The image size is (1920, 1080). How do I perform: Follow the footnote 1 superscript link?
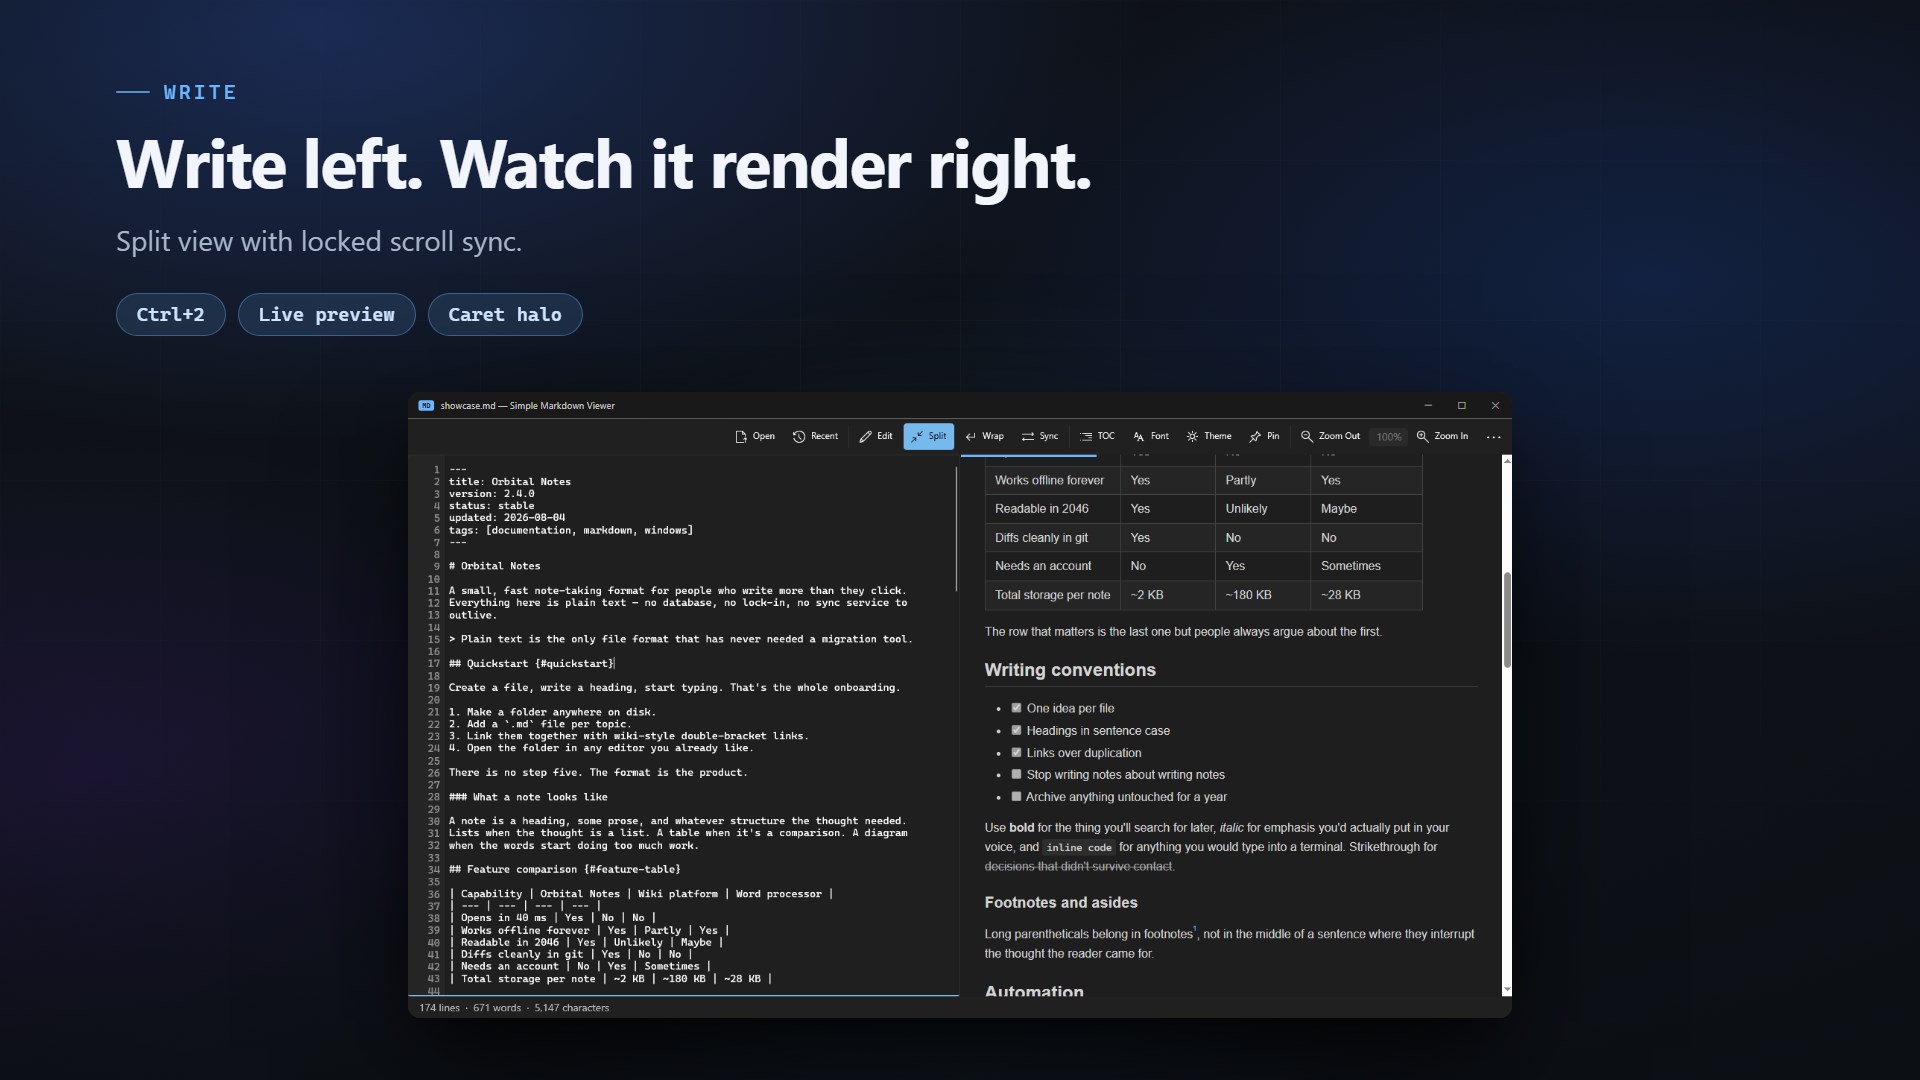coord(1195,930)
